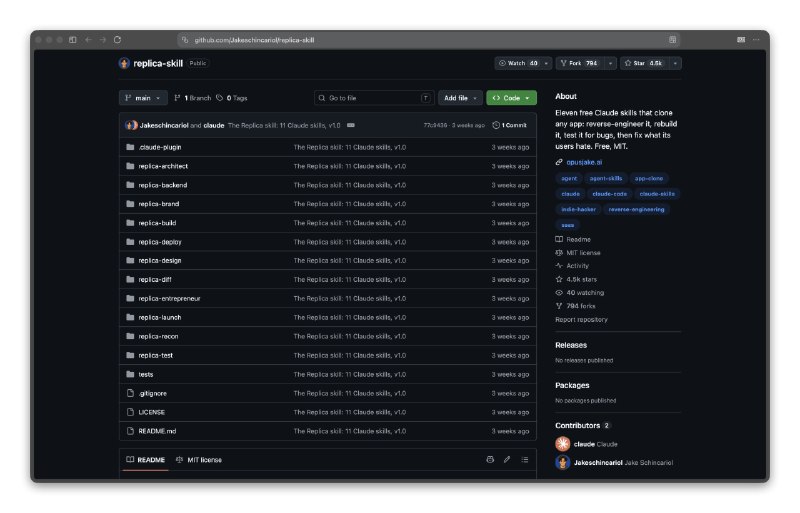Switch to the MIT license tab
The image size is (800, 513).
[x=199, y=460]
